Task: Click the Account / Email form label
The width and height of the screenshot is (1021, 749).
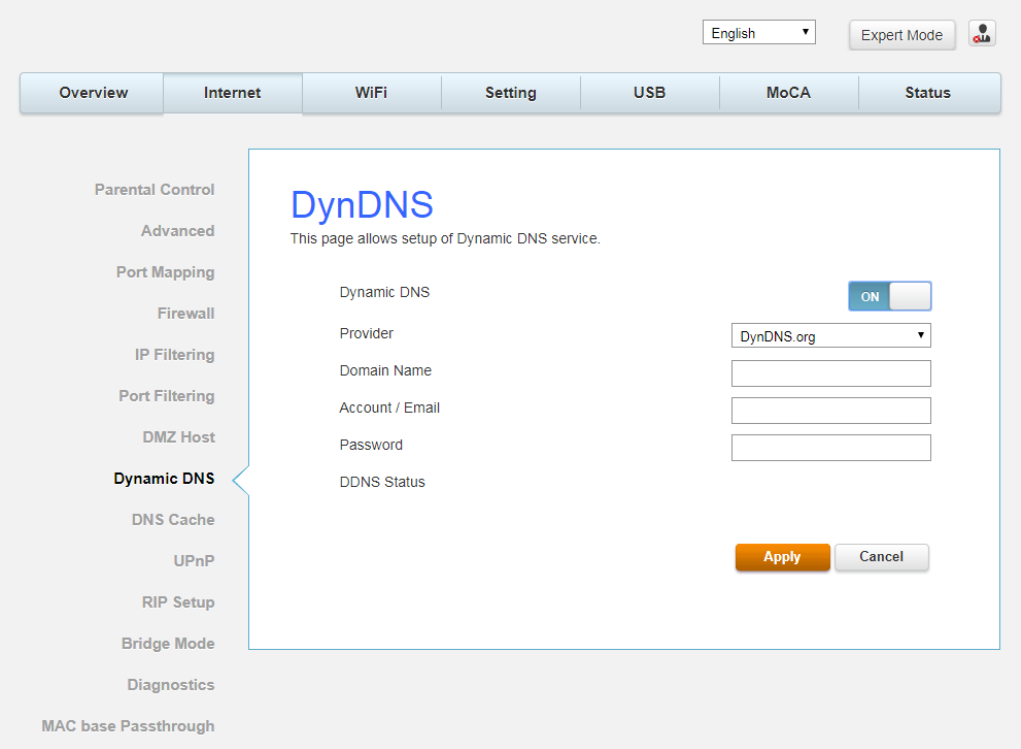Action: (x=389, y=408)
